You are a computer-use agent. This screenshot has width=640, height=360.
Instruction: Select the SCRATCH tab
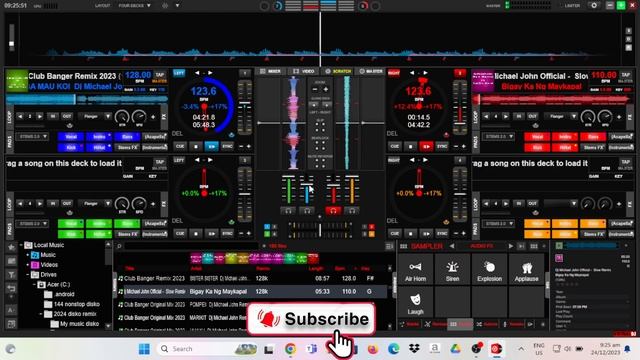(x=338, y=71)
